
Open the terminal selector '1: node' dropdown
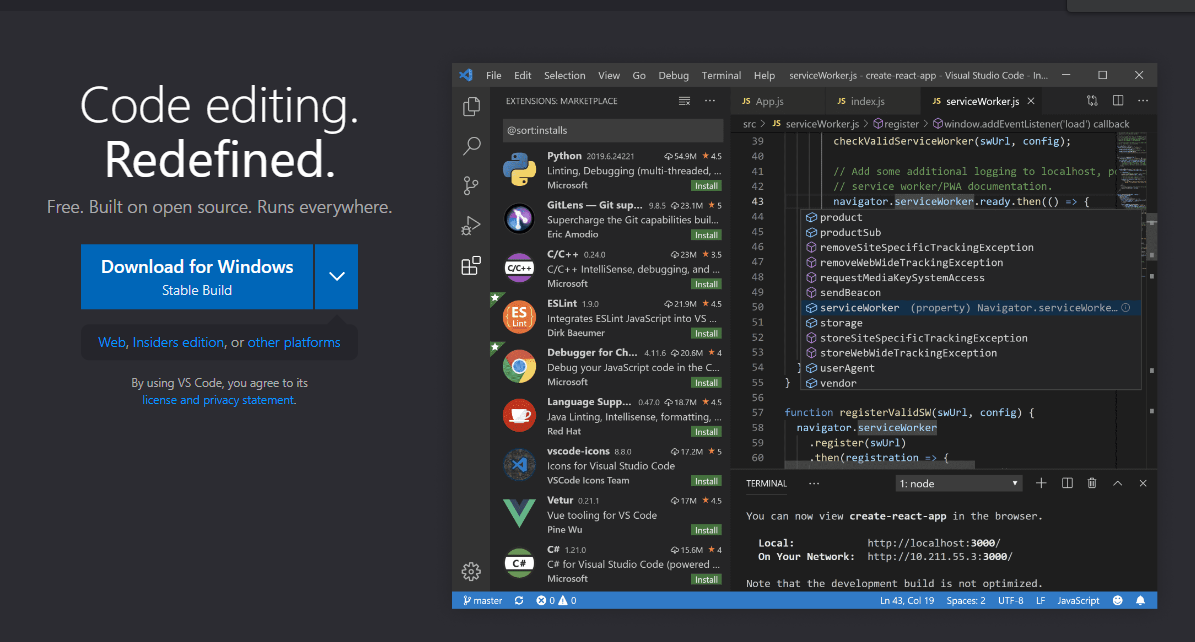pos(959,483)
